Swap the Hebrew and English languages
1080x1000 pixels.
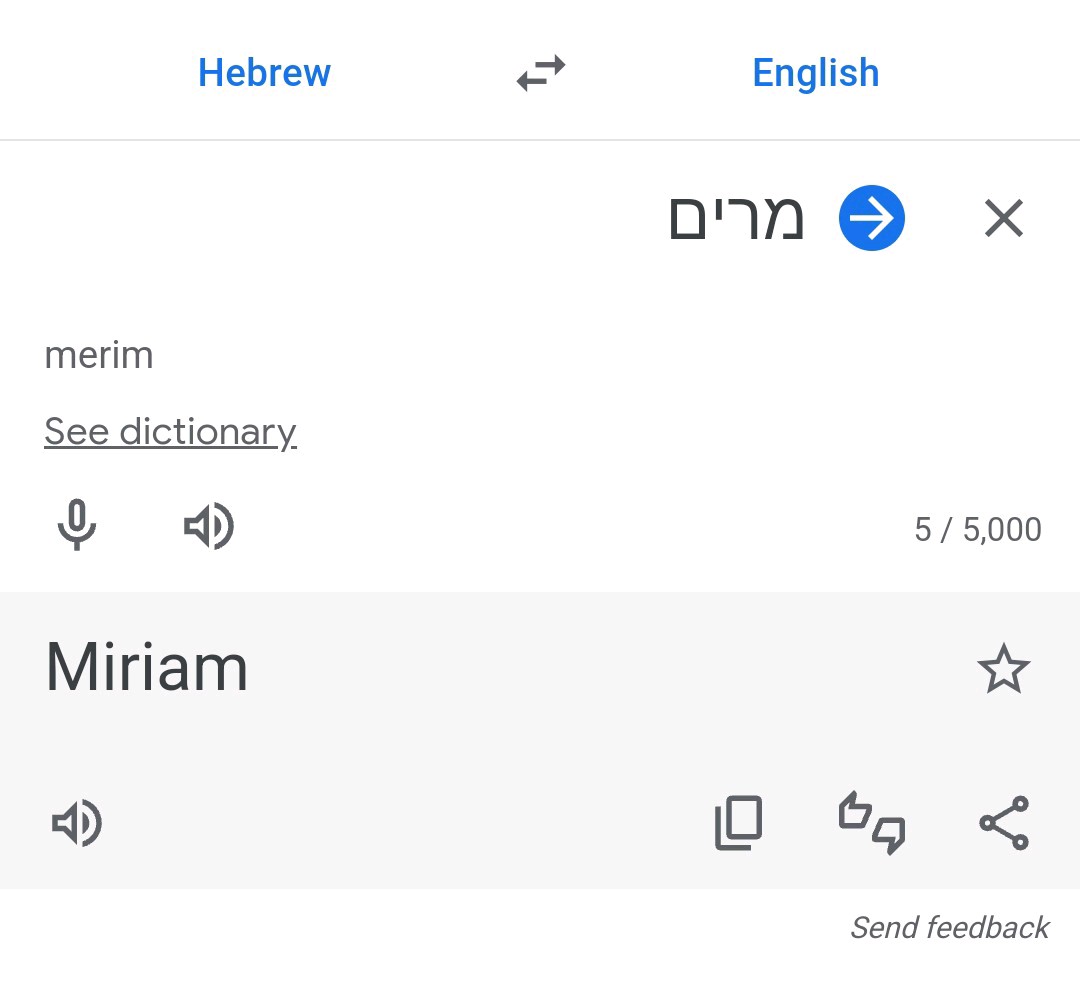[x=541, y=73]
